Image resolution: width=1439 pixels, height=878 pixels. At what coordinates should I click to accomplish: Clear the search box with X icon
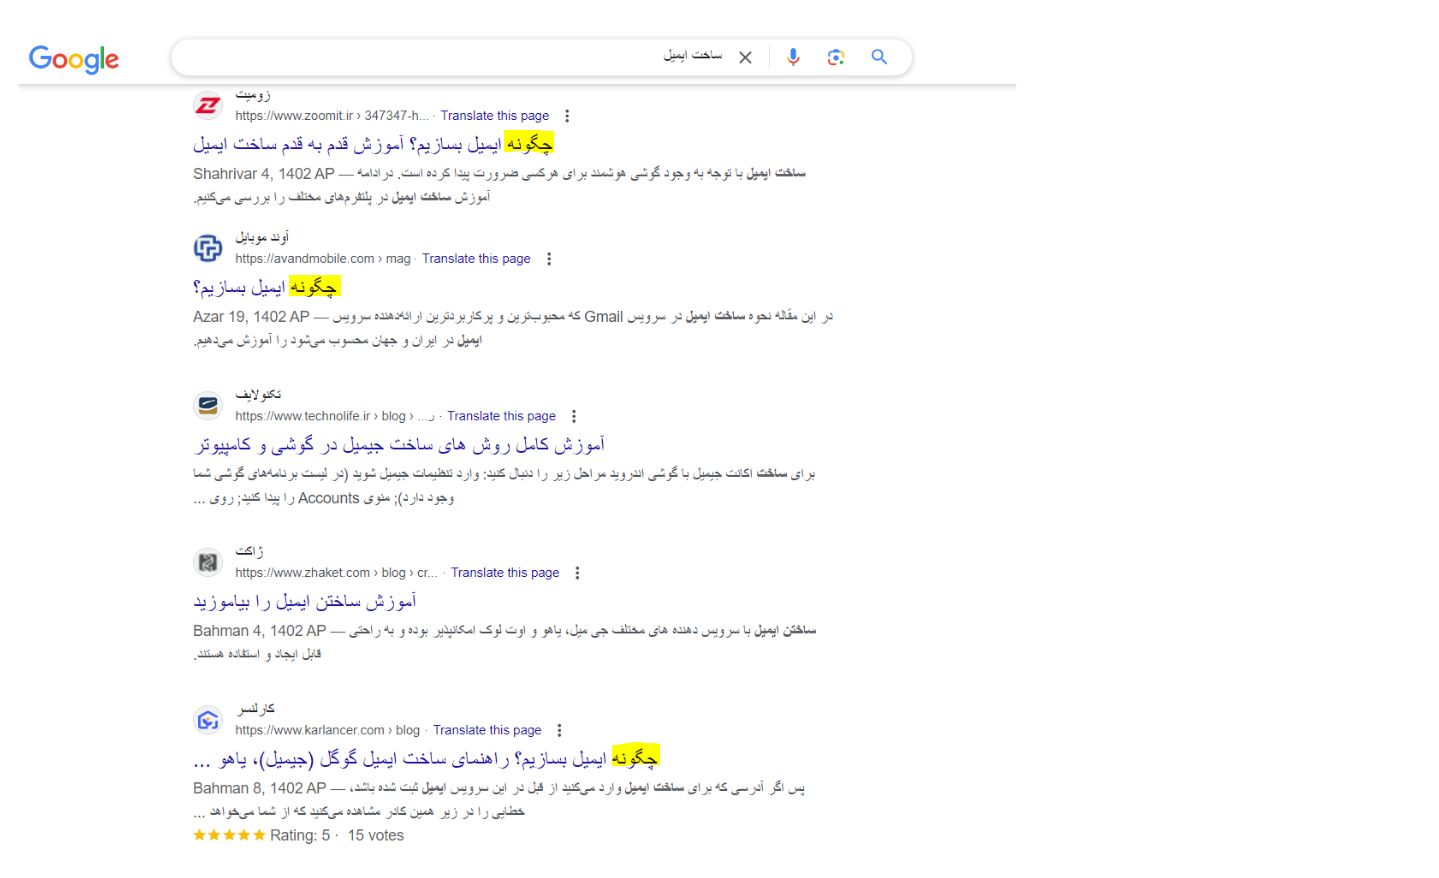[x=745, y=58]
